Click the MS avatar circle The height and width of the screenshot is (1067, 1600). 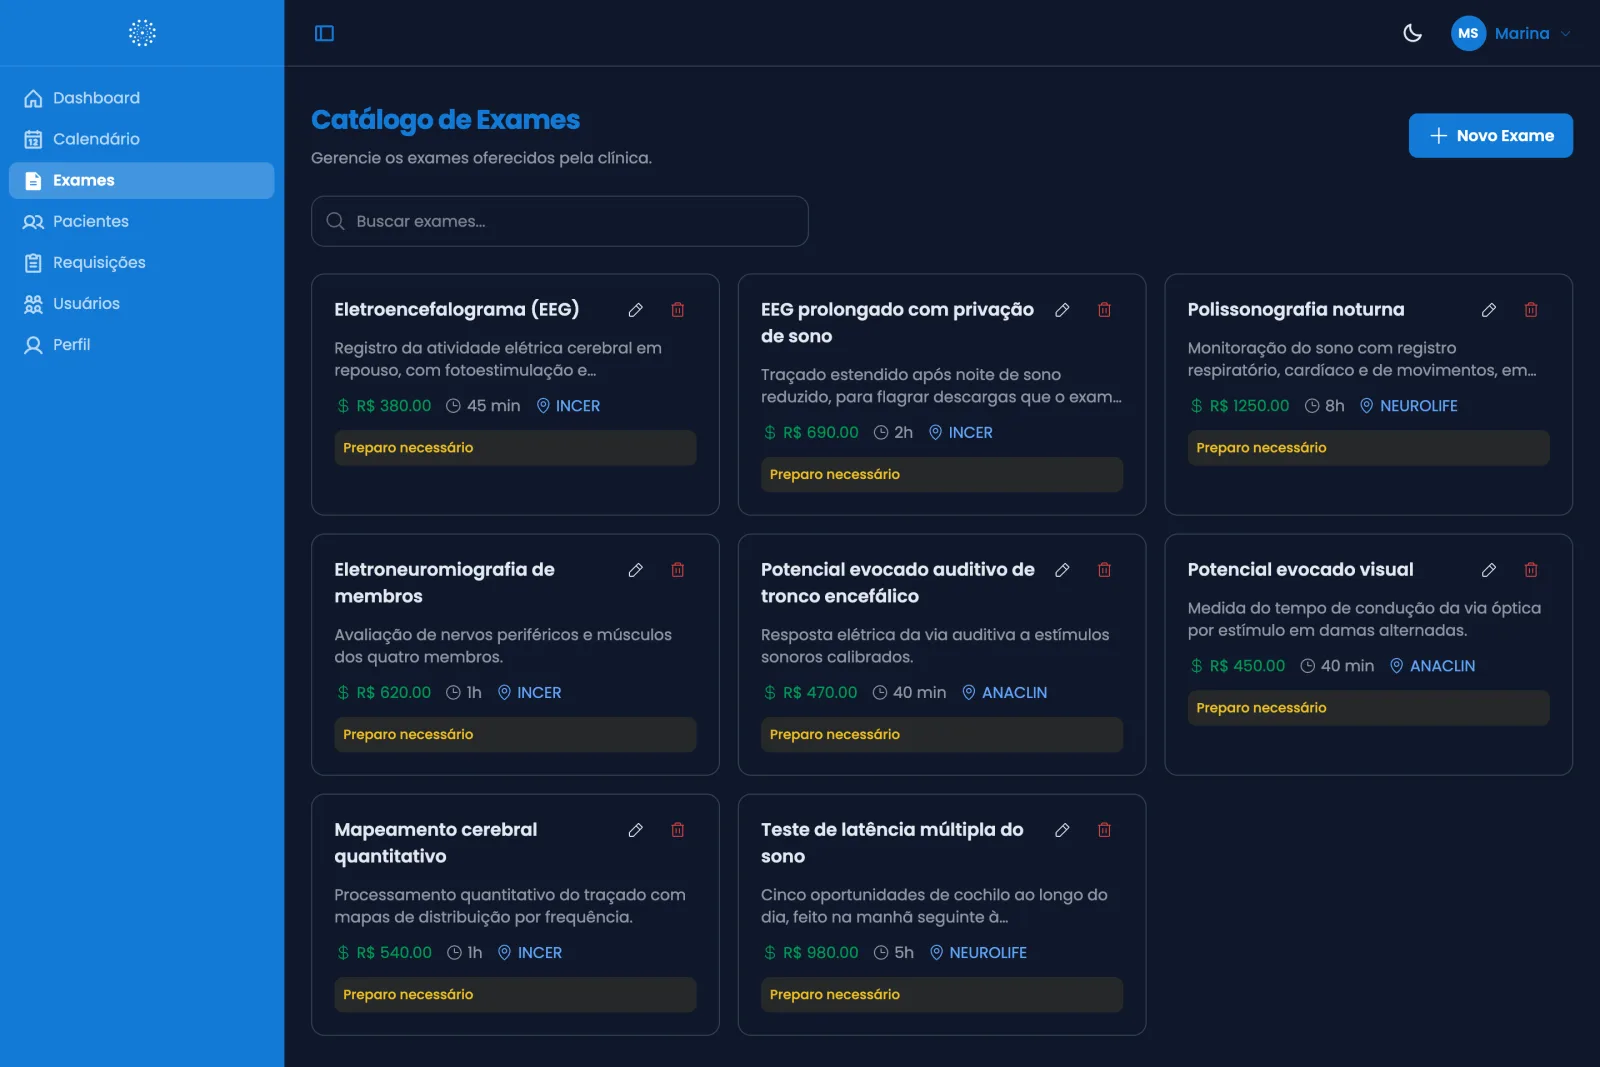1468,33
